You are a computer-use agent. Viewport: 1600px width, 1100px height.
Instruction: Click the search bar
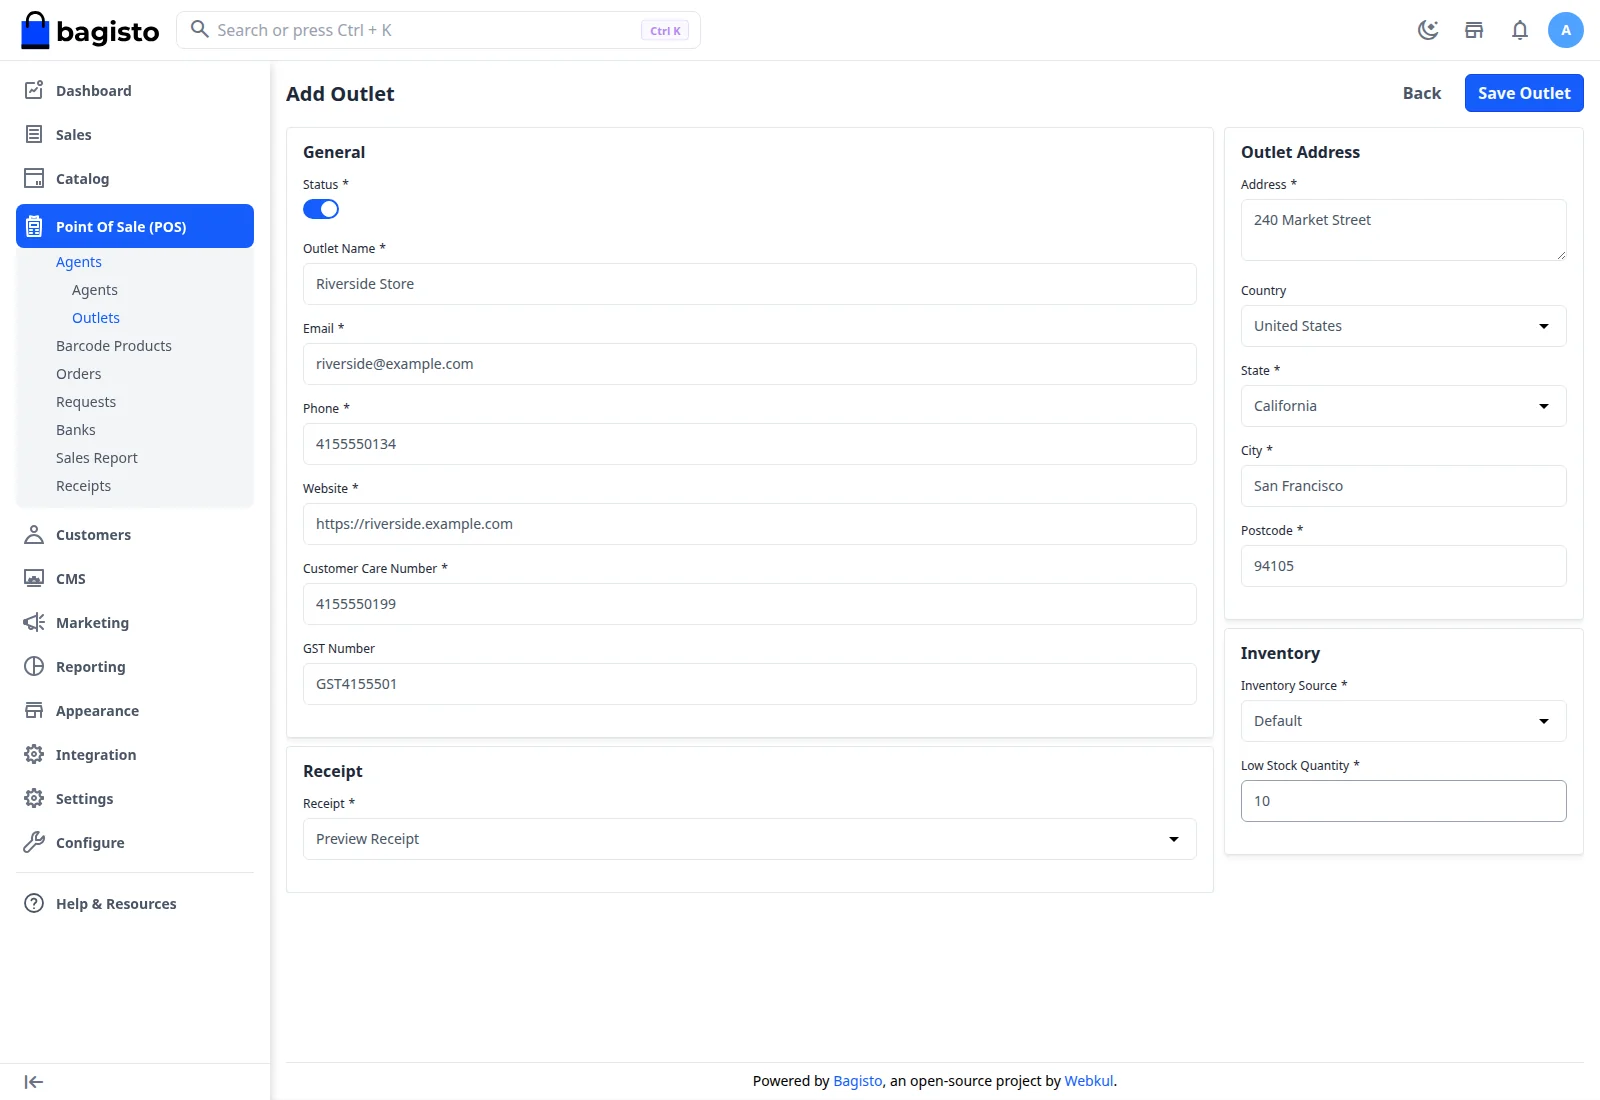[x=438, y=30]
